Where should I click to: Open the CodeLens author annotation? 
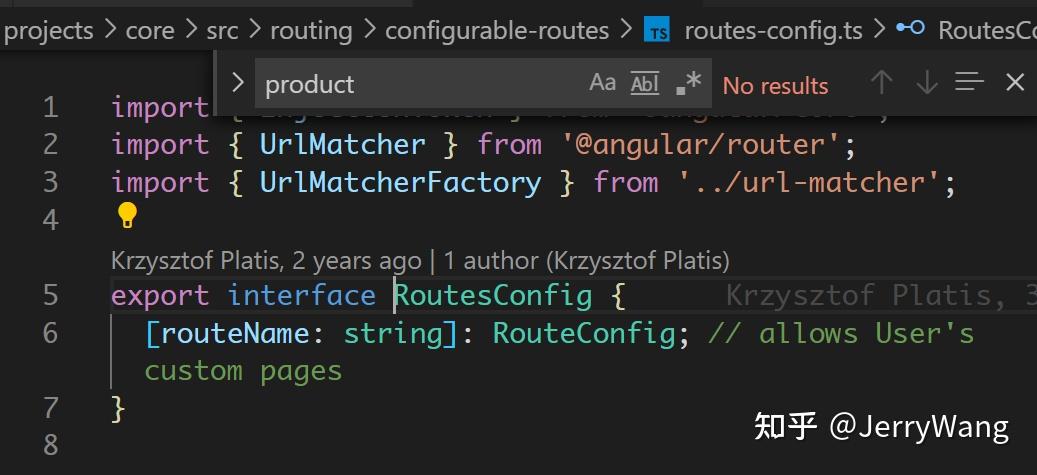coord(420,261)
